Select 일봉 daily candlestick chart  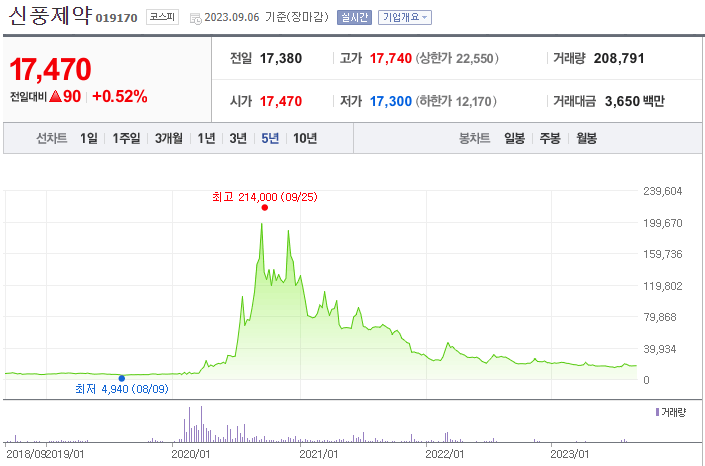pyautogui.click(x=515, y=138)
